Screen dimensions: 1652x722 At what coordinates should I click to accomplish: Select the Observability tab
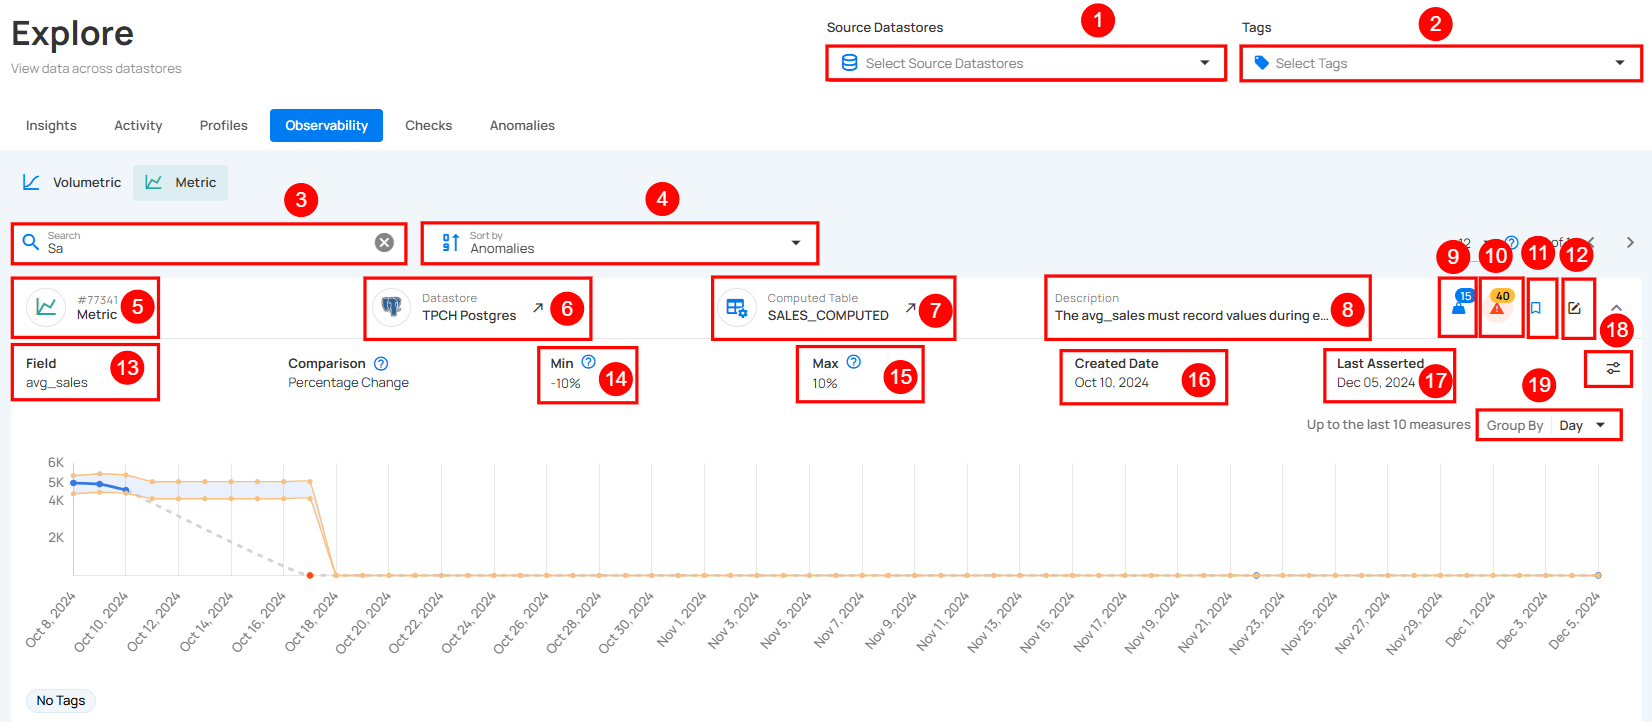pyautogui.click(x=326, y=126)
